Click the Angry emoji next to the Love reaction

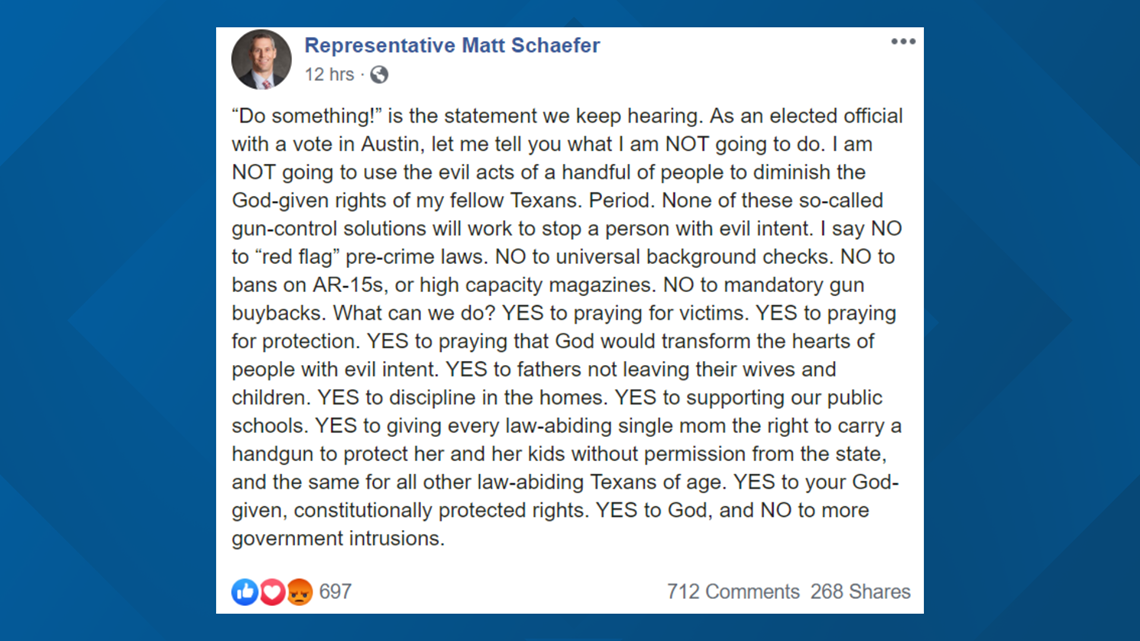click(297, 592)
